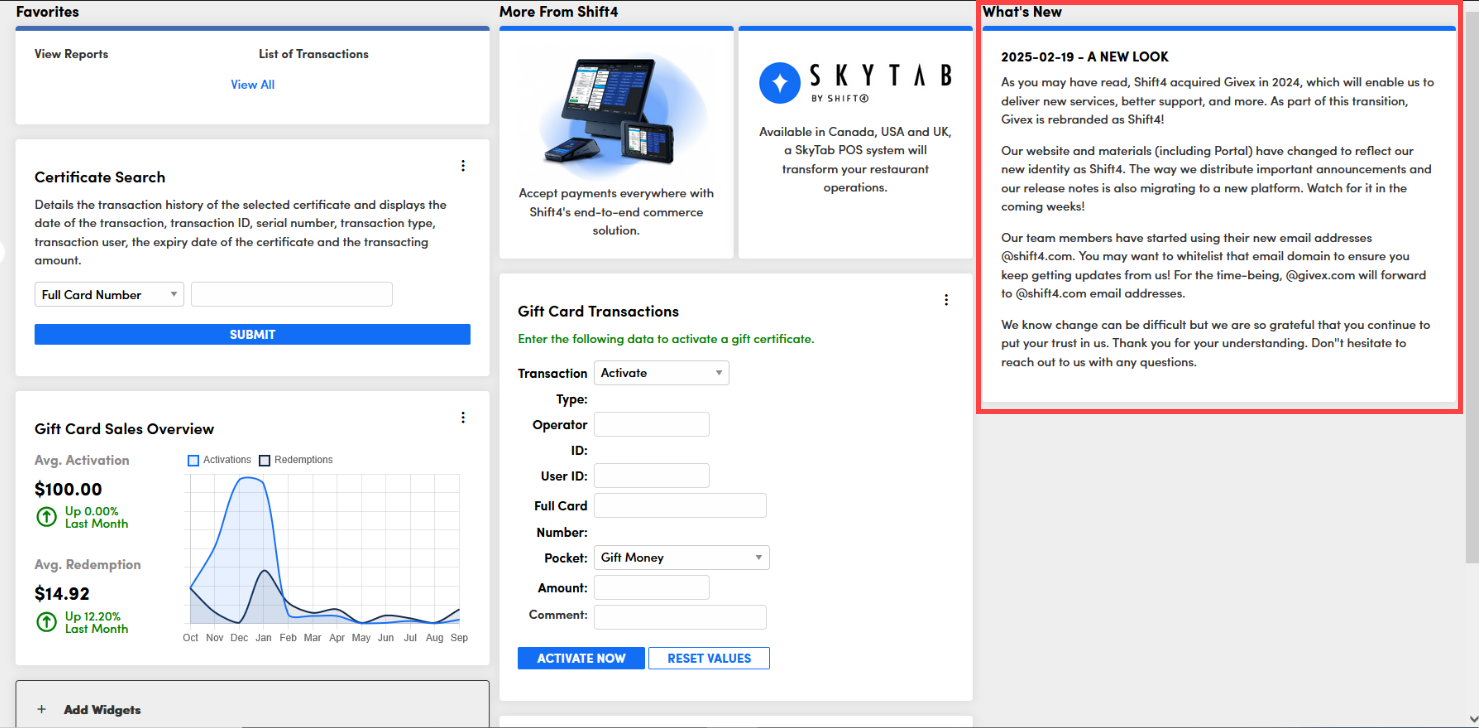Open List of Transactions favorite
Viewport: 1479px width, 728px height.
(x=313, y=54)
